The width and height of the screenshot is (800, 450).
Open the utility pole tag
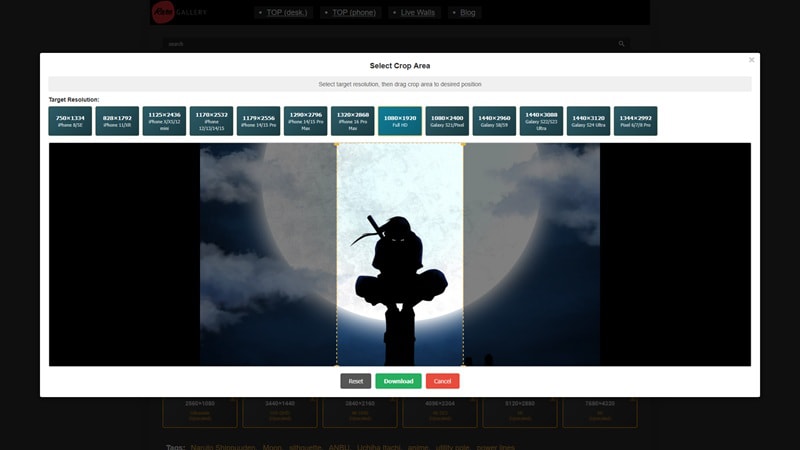tap(453, 447)
